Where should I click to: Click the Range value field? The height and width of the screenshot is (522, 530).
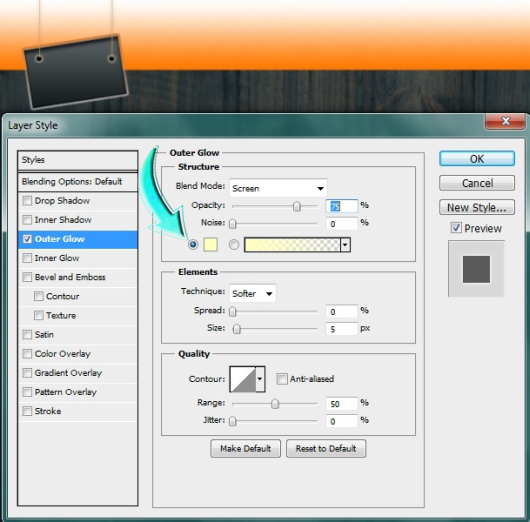coord(341,404)
